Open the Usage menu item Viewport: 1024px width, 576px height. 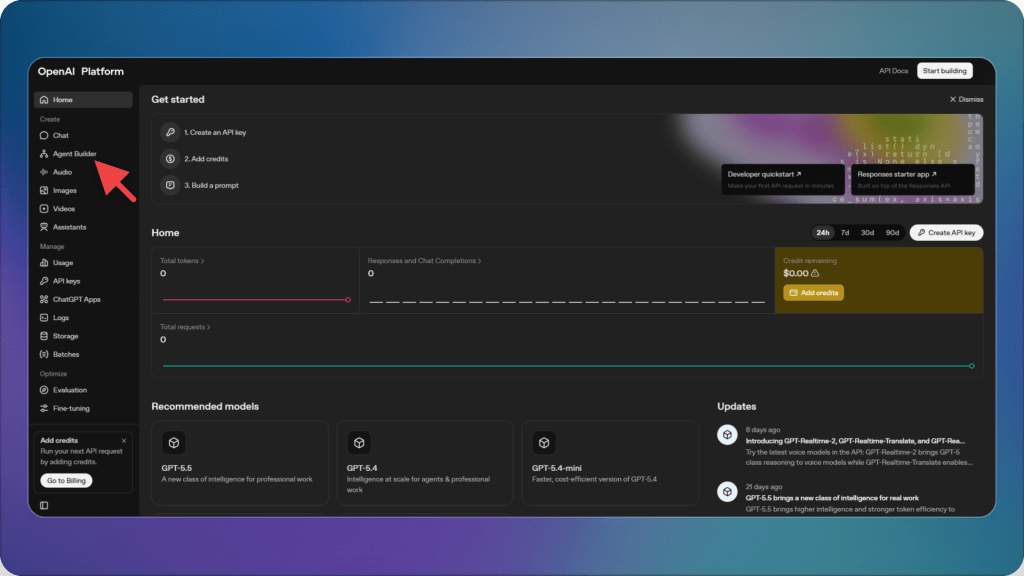click(x=83, y=263)
